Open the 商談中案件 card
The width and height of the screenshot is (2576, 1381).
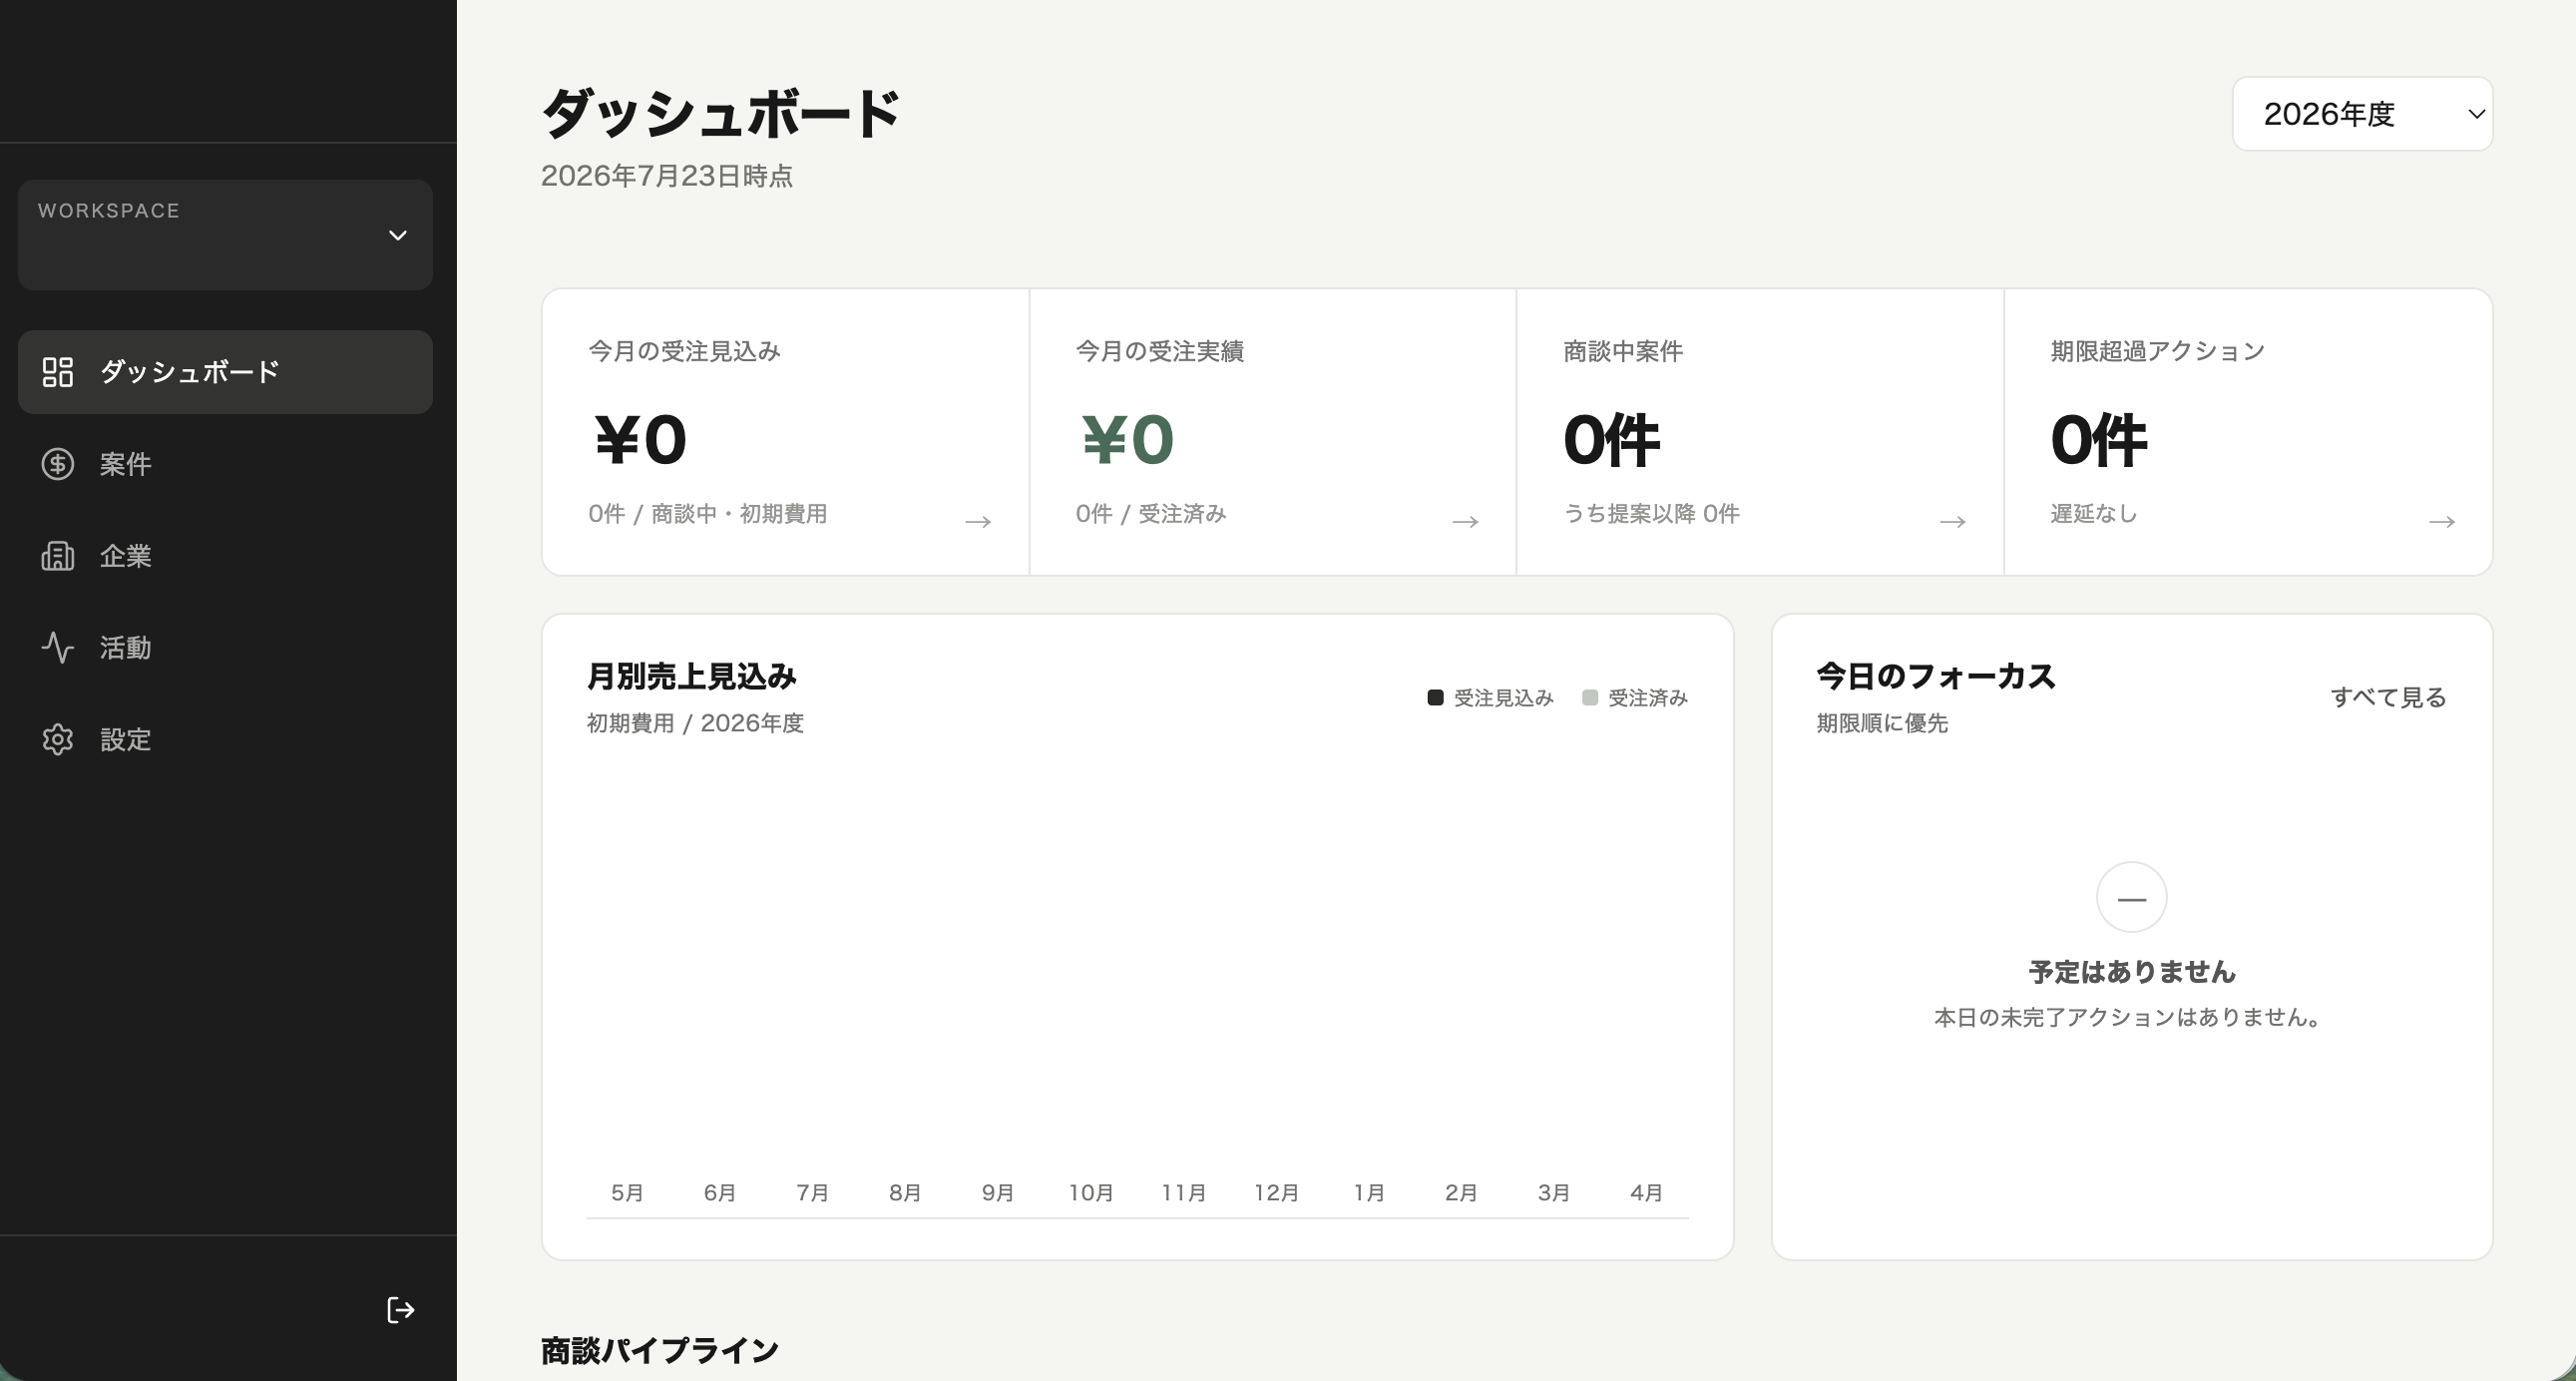click(1760, 432)
